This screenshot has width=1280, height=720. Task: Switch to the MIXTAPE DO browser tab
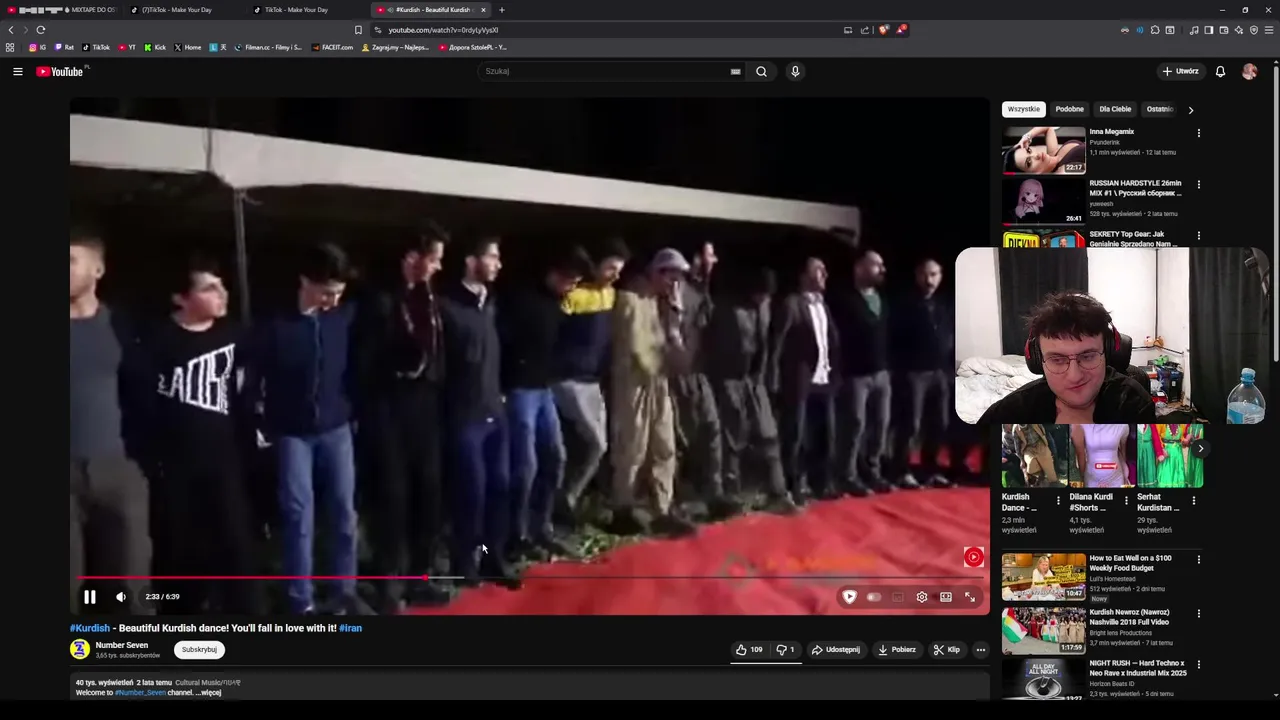(63, 10)
